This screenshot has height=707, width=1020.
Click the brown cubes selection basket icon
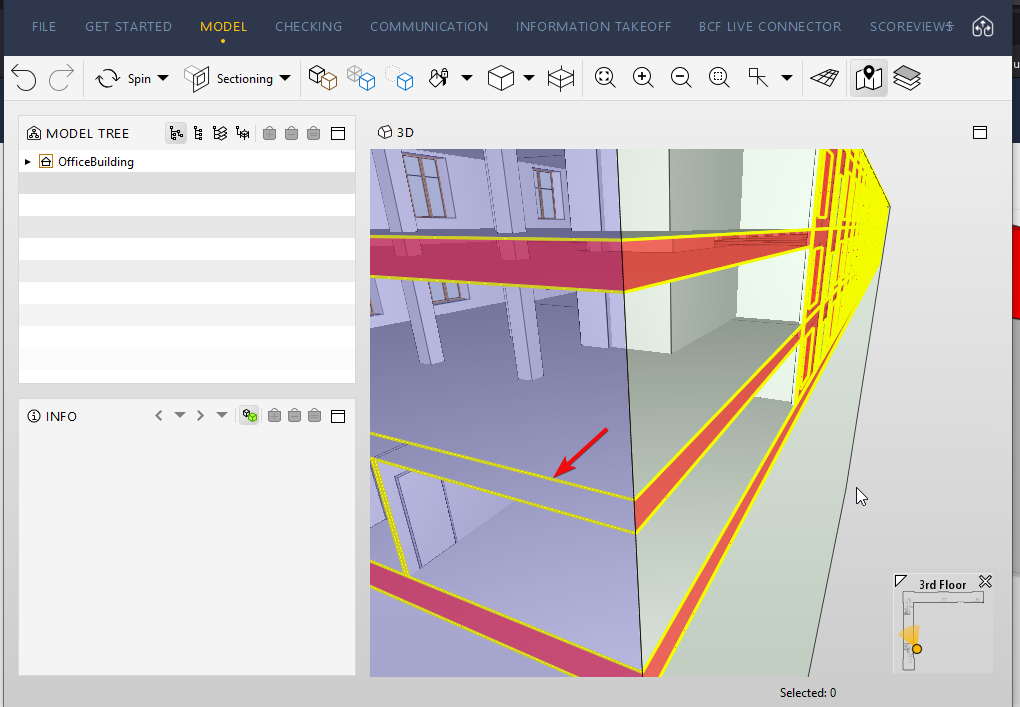tap(323, 78)
